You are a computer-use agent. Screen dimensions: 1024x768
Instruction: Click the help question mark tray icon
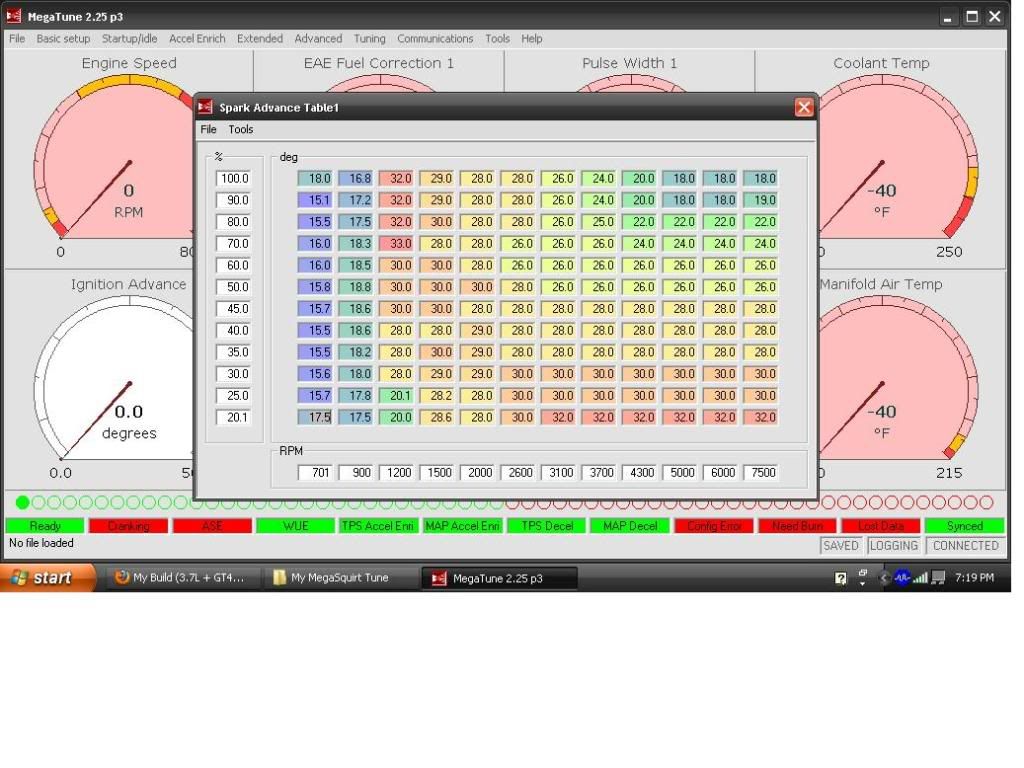(x=841, y=578)
